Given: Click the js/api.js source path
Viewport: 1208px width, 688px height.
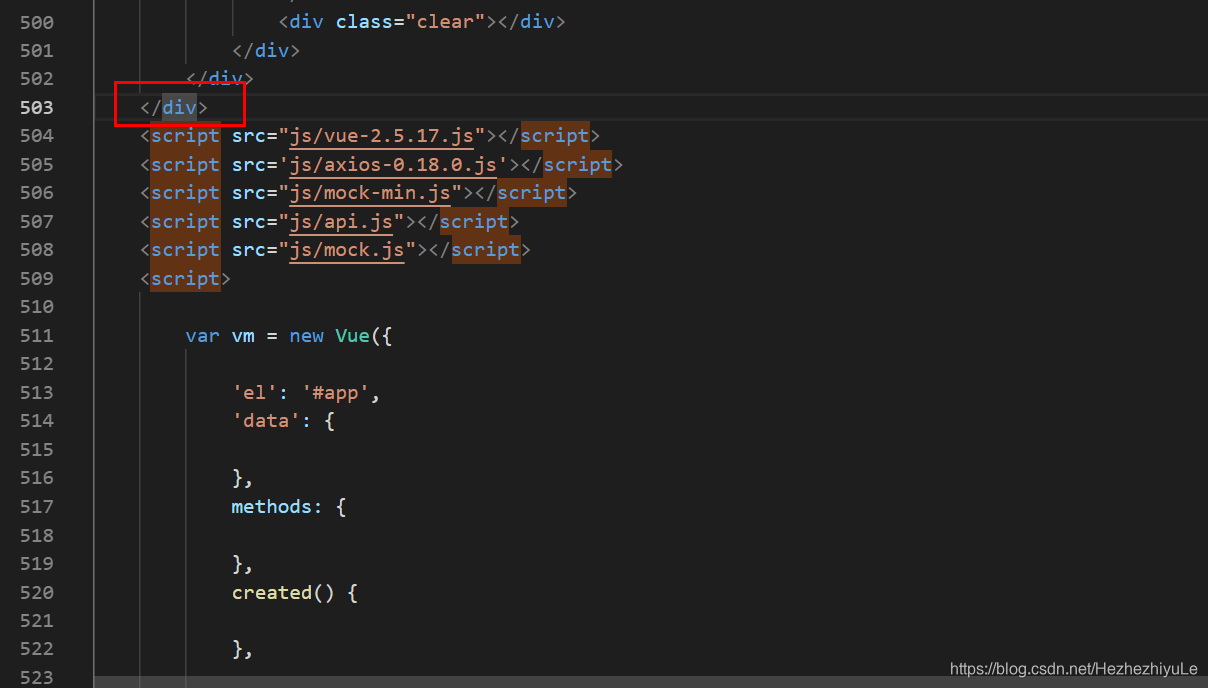Looking at the screenshot, I should [341, 221].
